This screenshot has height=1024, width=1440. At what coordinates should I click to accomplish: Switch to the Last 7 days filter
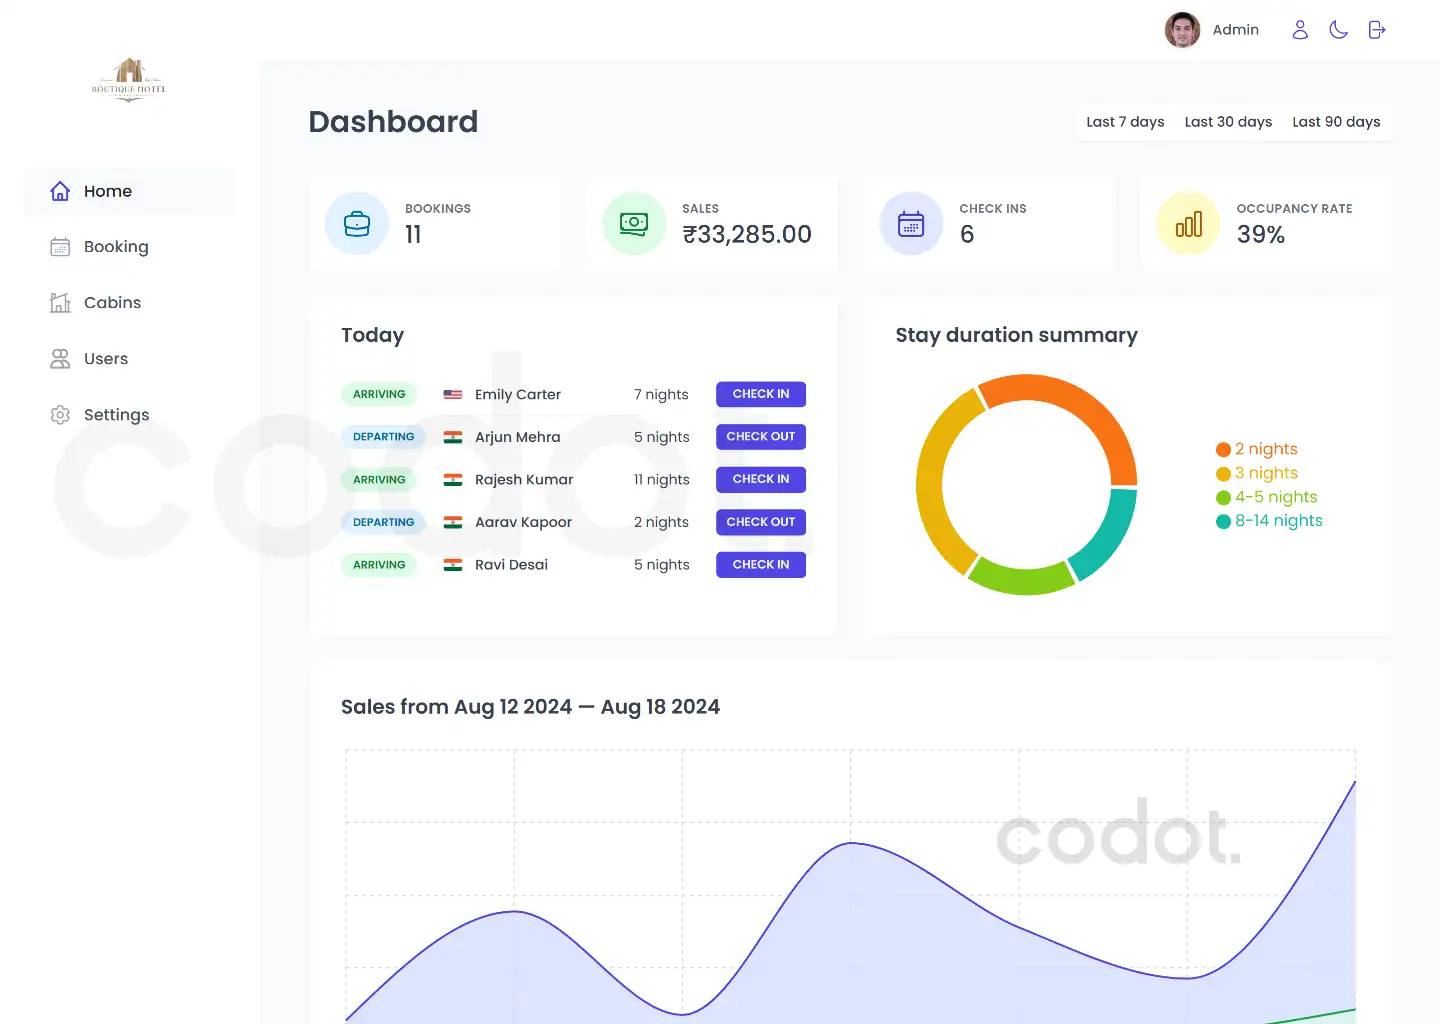coord(1124,121)
